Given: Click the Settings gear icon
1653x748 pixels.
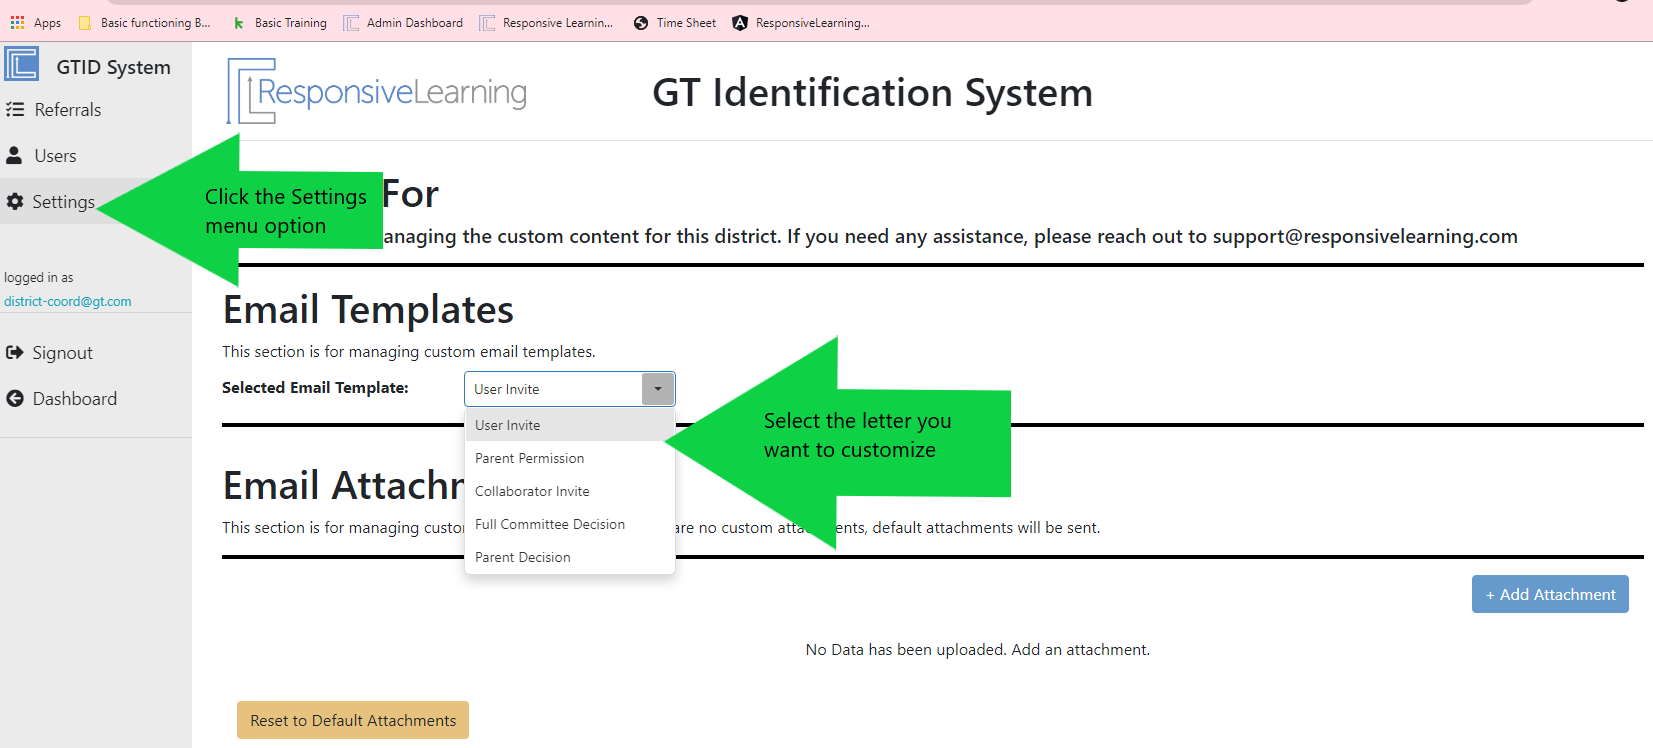Looking at the screenshot, I should (x=15, y=201).
